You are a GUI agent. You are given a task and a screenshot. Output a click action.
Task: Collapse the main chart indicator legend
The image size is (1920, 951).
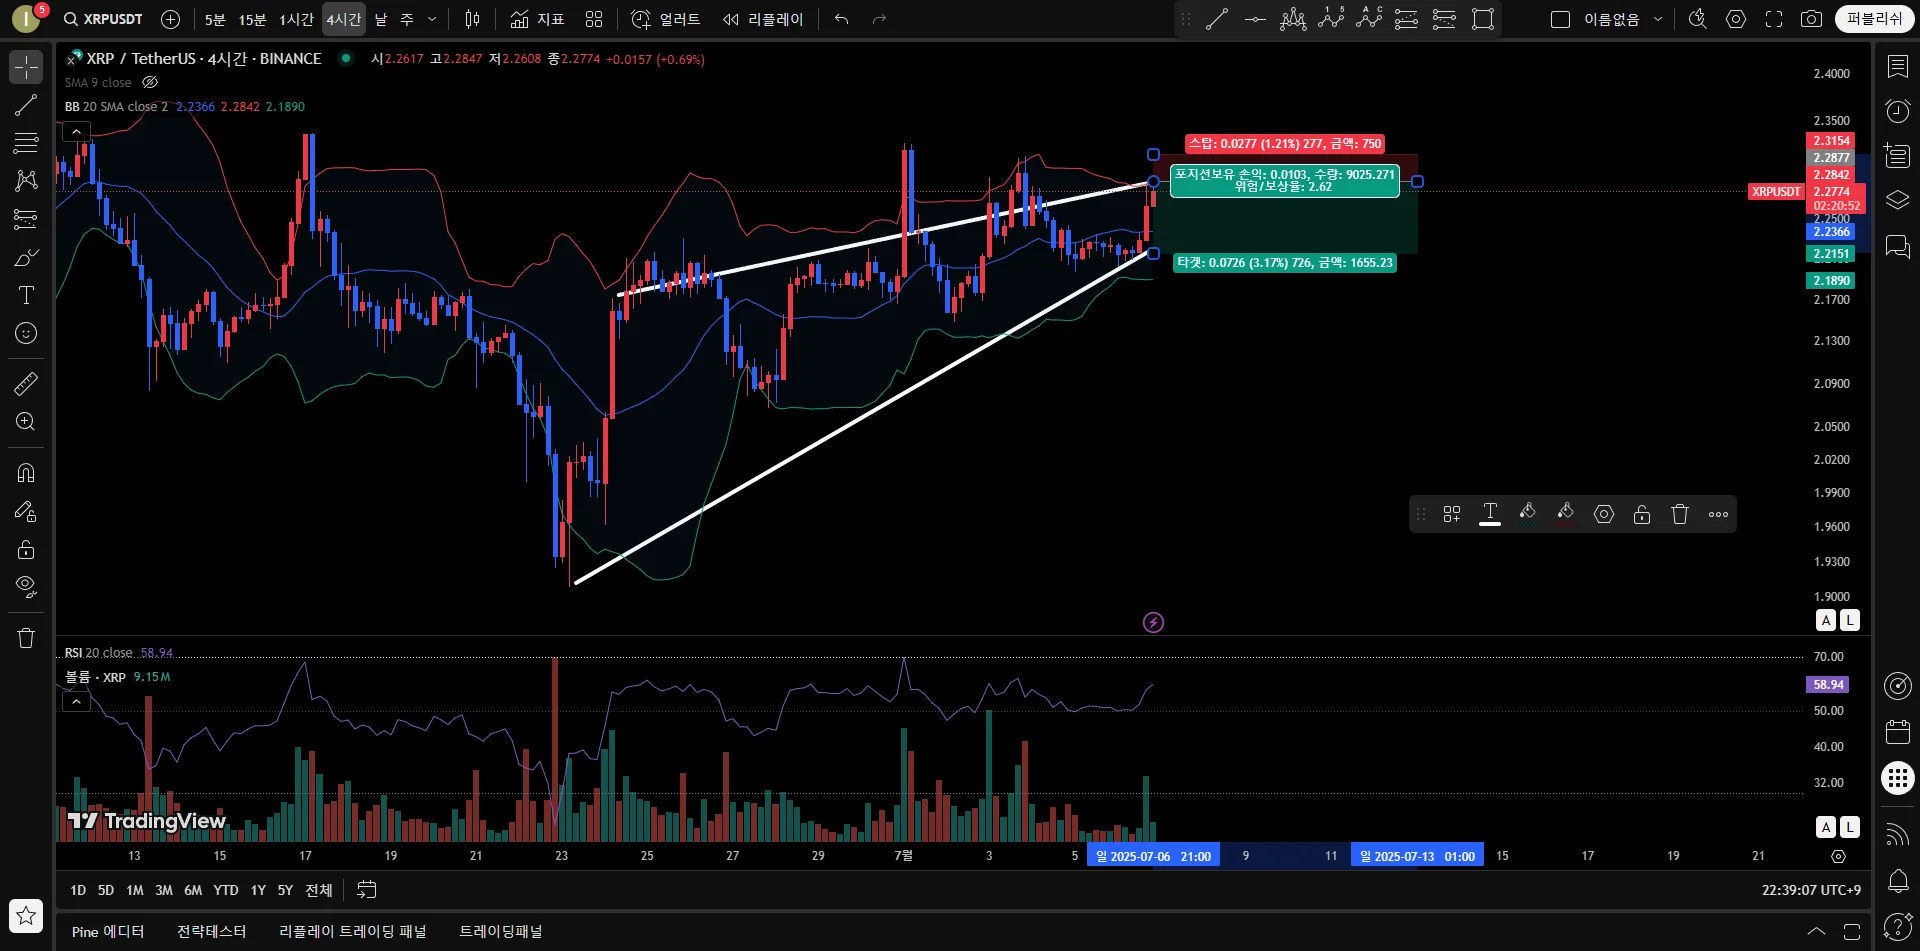coord(76,131)
